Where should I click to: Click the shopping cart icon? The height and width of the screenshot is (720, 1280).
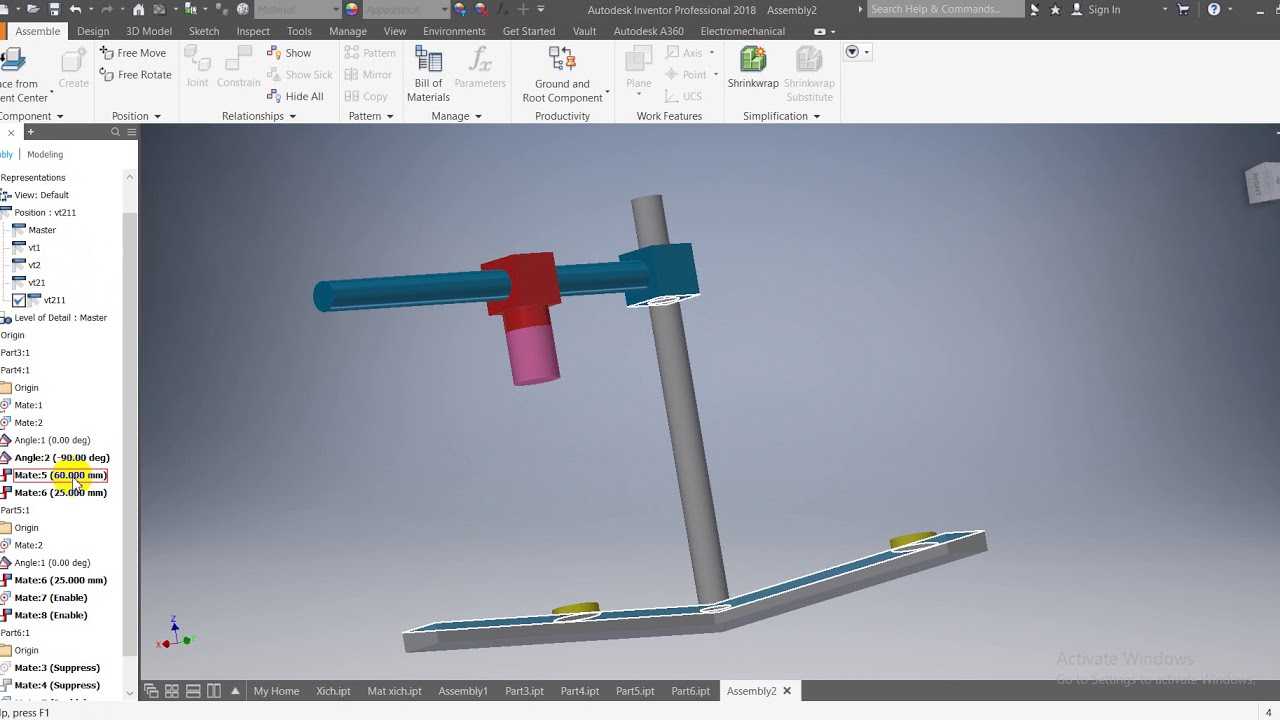[x=1184, y=9]
